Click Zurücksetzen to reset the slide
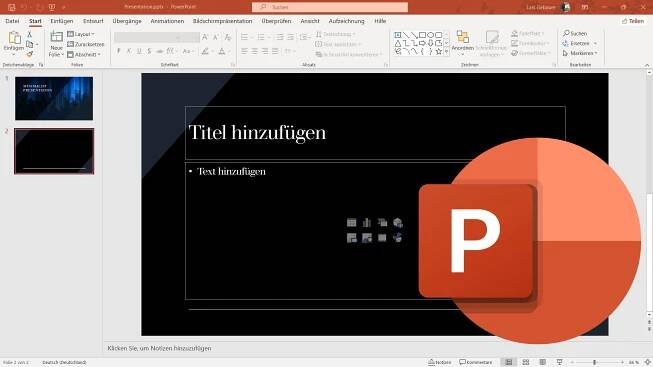This screenshot has height=367, width=653. [x=86, y=44]
